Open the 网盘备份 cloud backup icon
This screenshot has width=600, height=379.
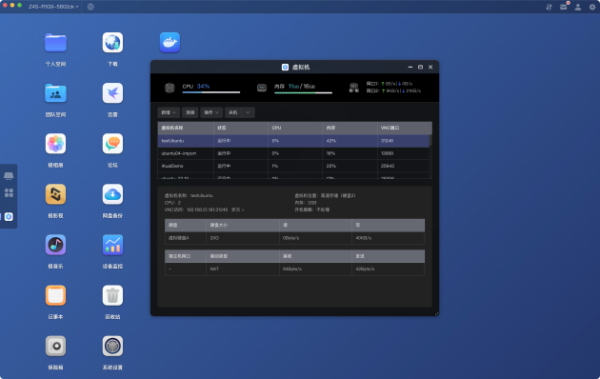tap(112, 194)
